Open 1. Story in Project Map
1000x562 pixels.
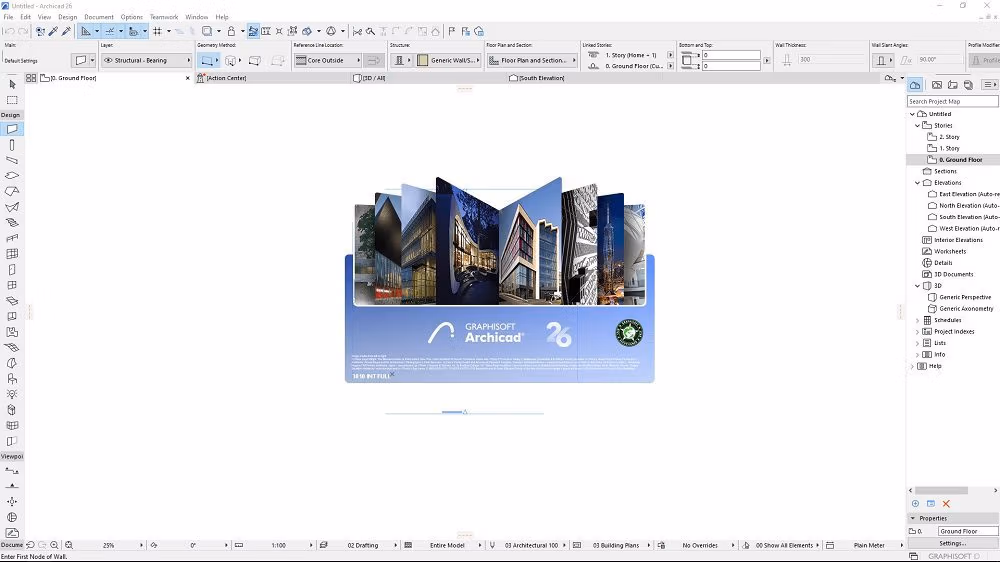pyautogui.click(x=949, y=149)
